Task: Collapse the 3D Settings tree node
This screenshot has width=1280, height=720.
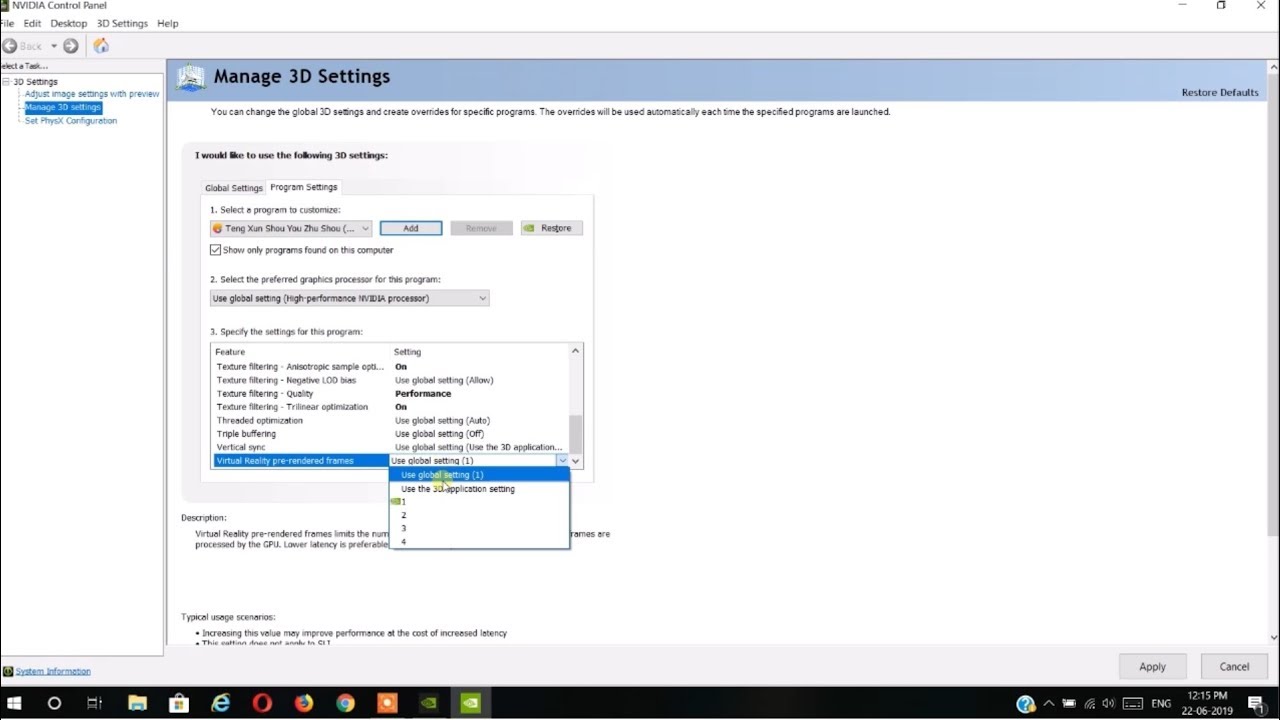Action: click(6, 82)
